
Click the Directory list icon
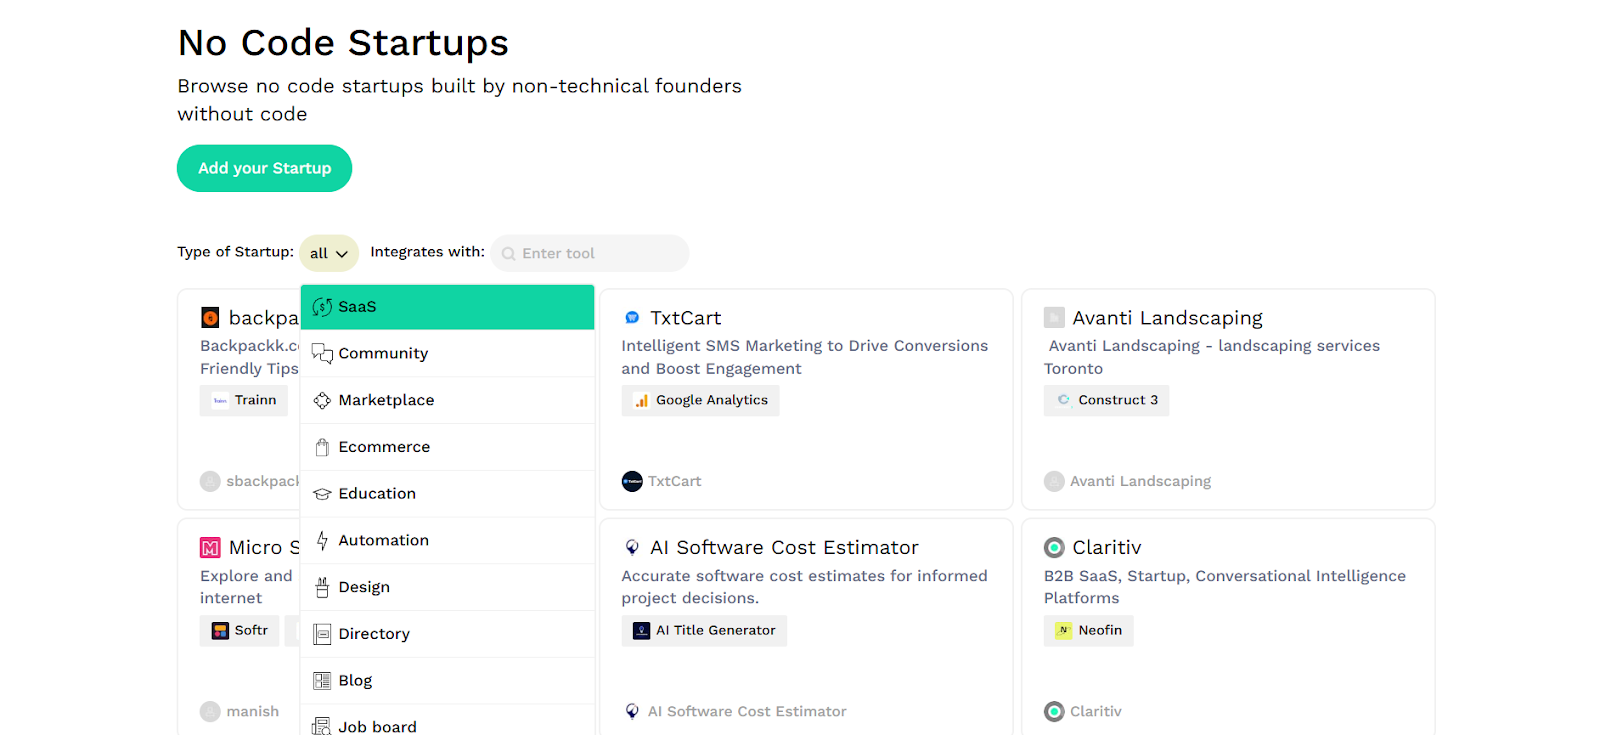(322, 634)
